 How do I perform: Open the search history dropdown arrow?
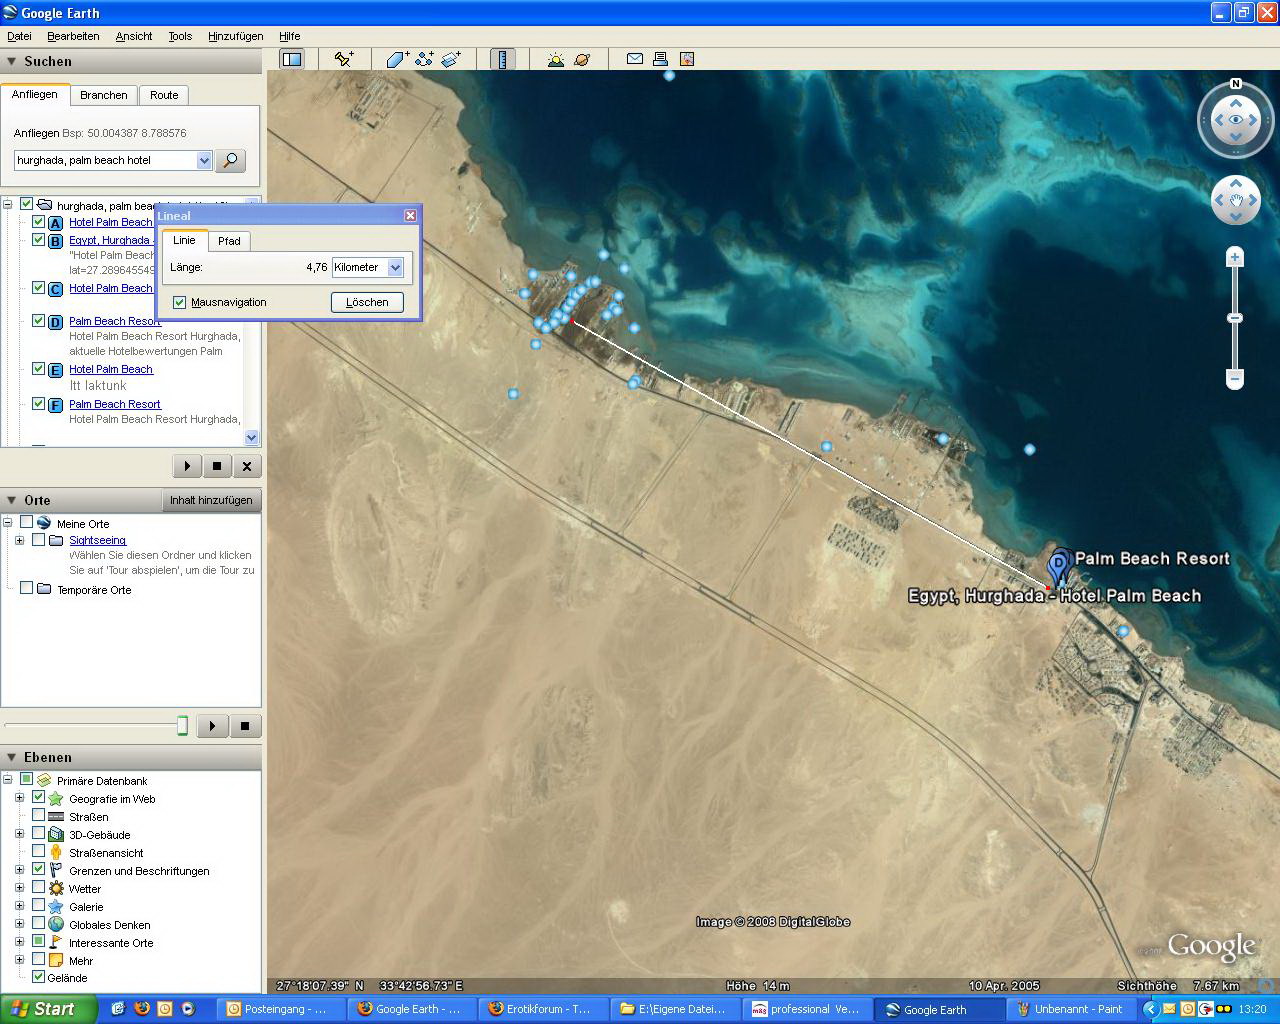click(x=204, y=160)
